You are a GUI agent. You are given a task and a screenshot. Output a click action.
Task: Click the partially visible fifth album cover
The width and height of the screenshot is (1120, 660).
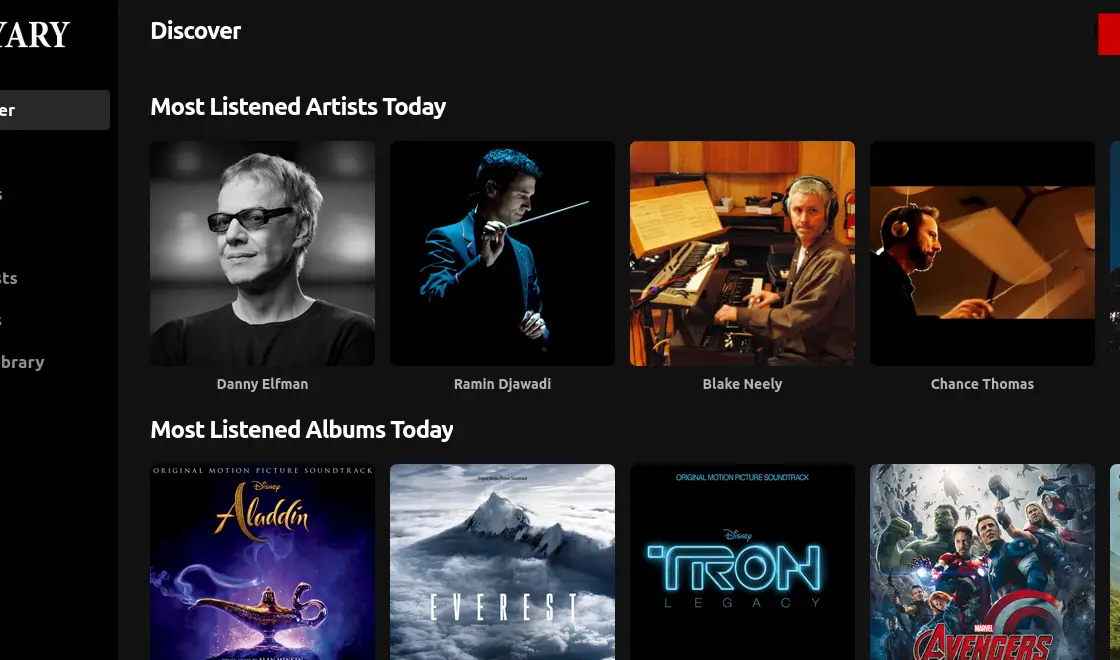[1115, 562]
